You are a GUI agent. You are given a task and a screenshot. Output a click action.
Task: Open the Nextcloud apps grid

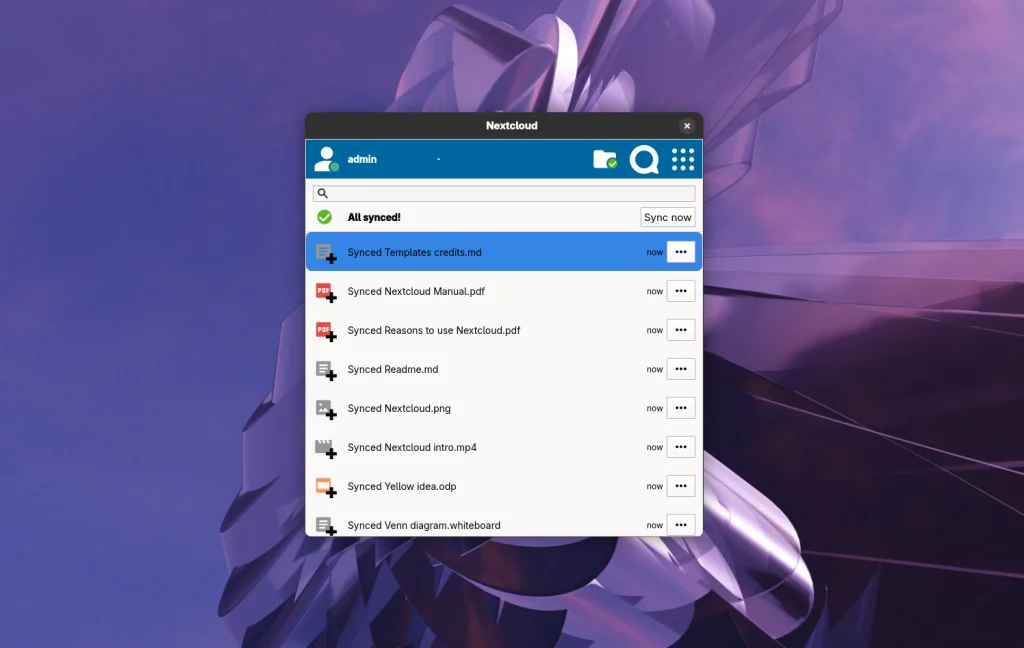pyautogui.click(x=682, y=158)
